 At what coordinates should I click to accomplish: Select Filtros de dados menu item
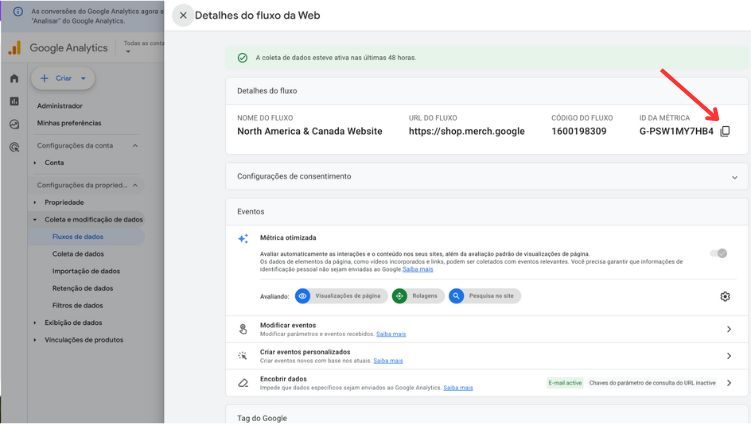click(78, 306)
